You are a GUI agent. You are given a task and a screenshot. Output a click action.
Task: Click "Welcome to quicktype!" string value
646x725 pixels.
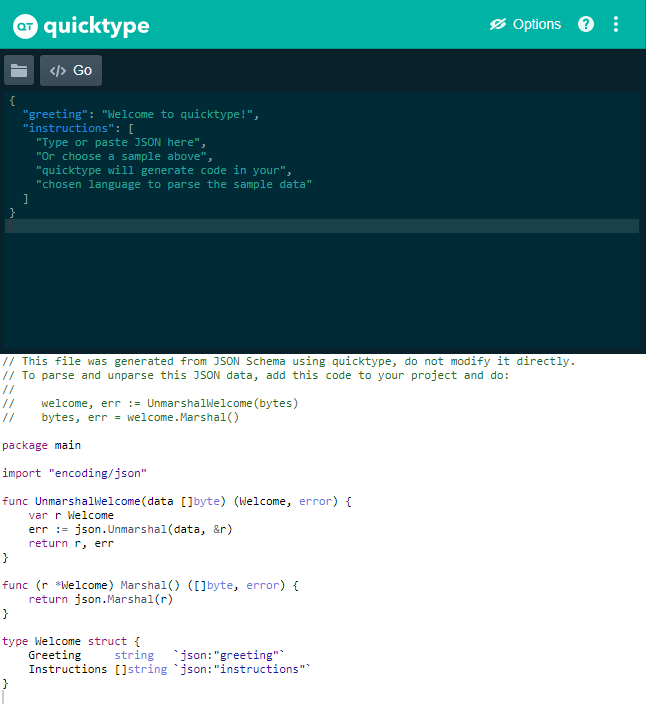coord(178,114)
